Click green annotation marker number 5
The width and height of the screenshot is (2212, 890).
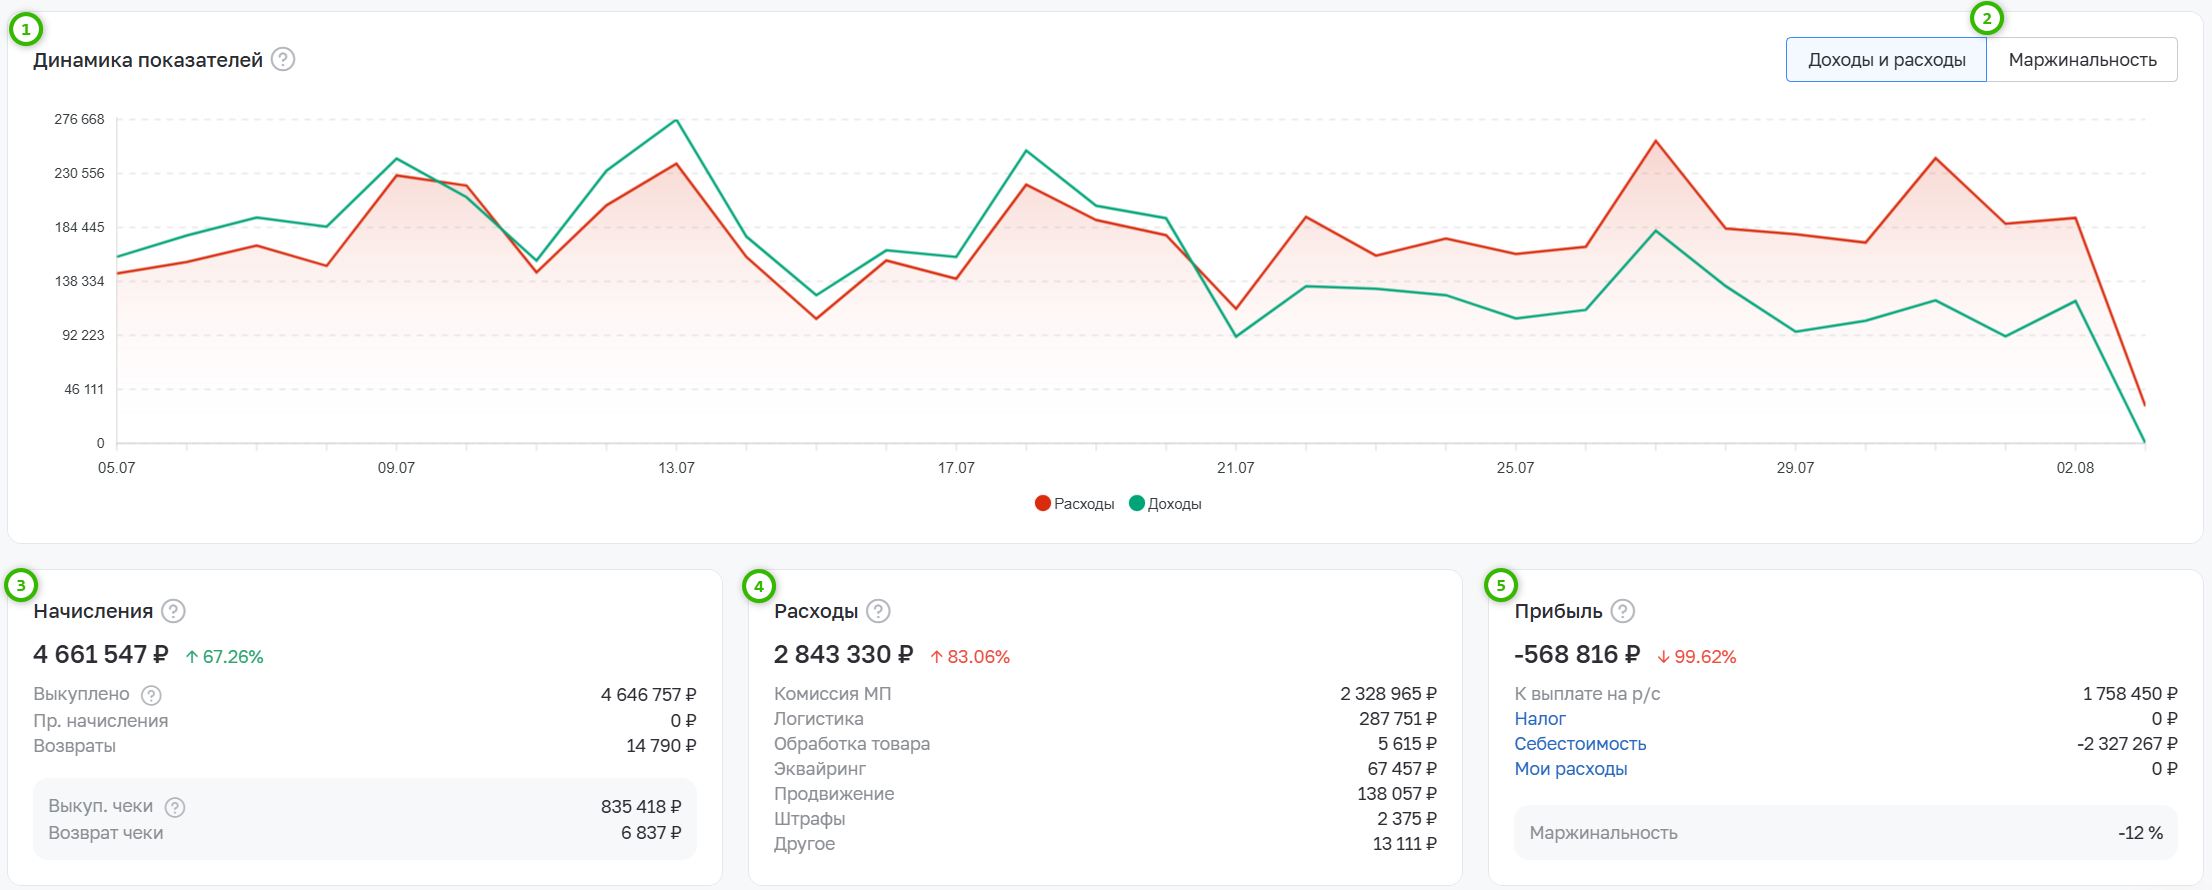1500,585
